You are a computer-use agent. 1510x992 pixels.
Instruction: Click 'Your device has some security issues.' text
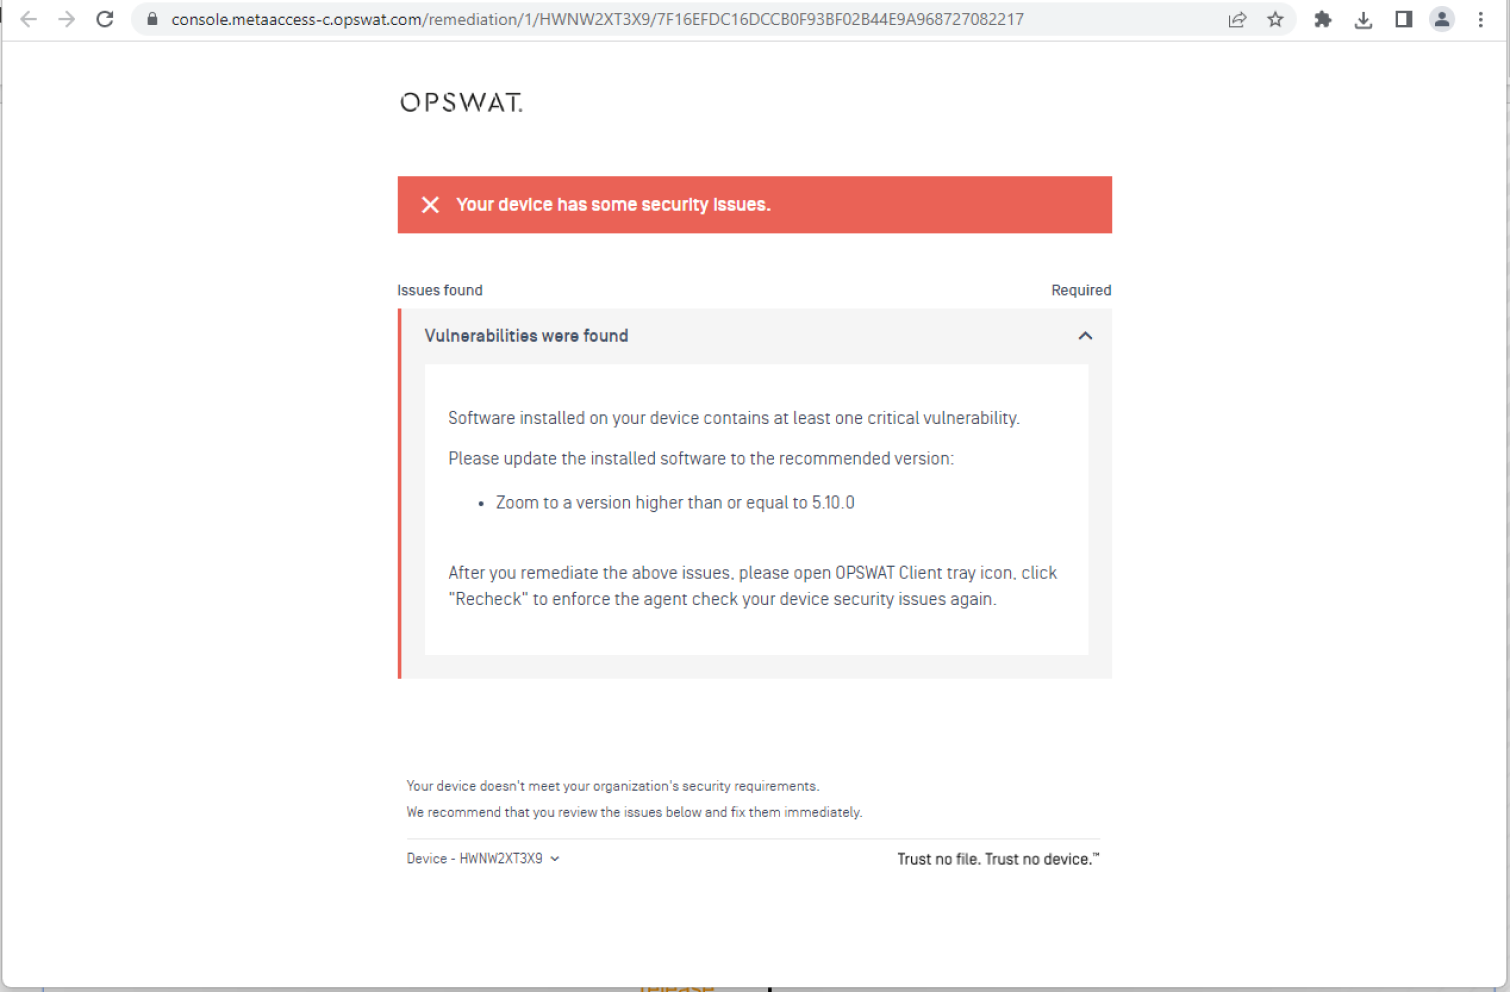613,205
